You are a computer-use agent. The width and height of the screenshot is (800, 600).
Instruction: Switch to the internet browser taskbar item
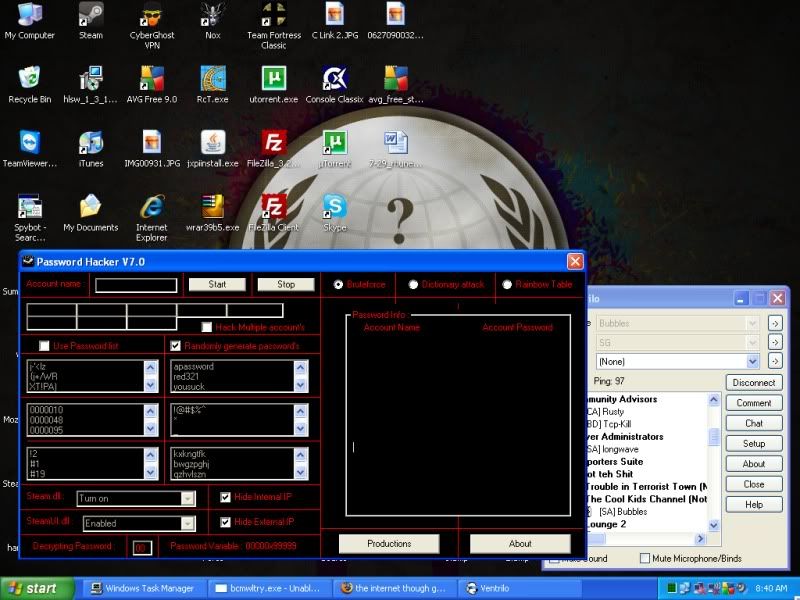click(393, 588)
